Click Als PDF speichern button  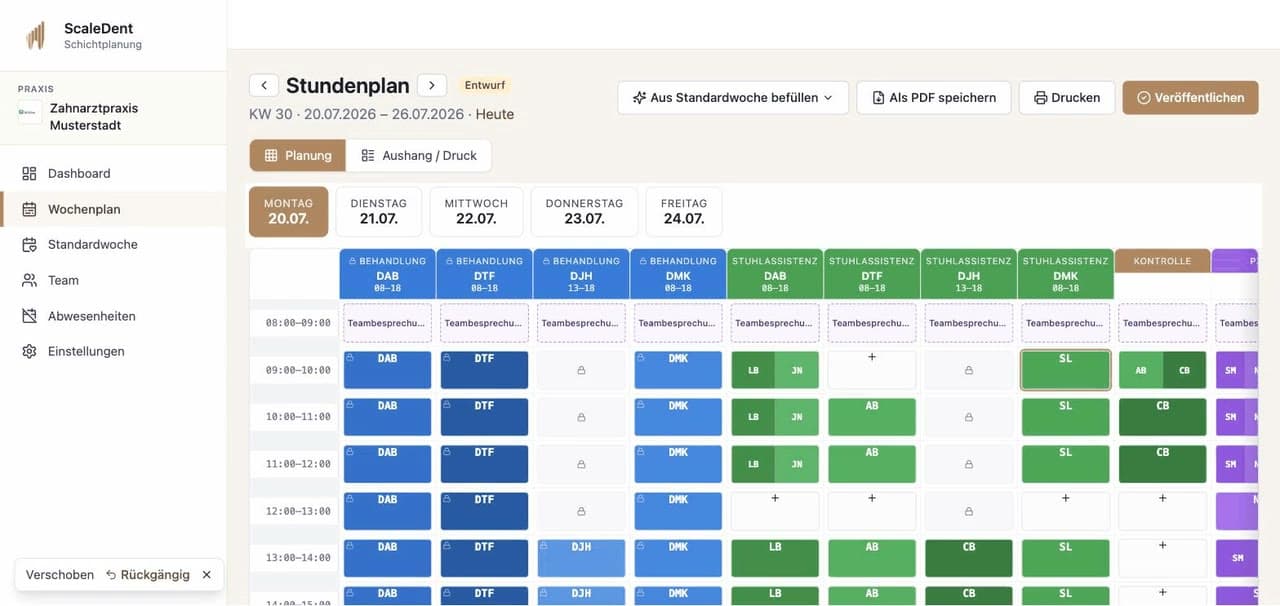coord(934,98)
